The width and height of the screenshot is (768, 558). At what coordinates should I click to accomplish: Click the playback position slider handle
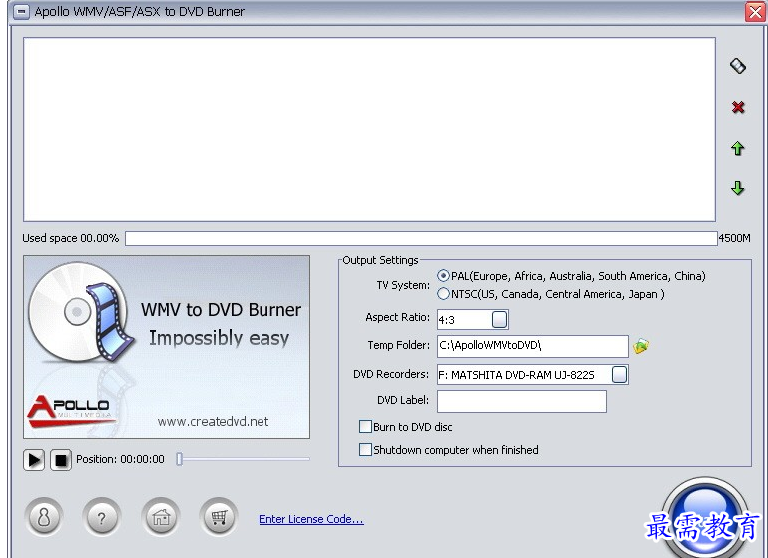(x=179, y=459)
